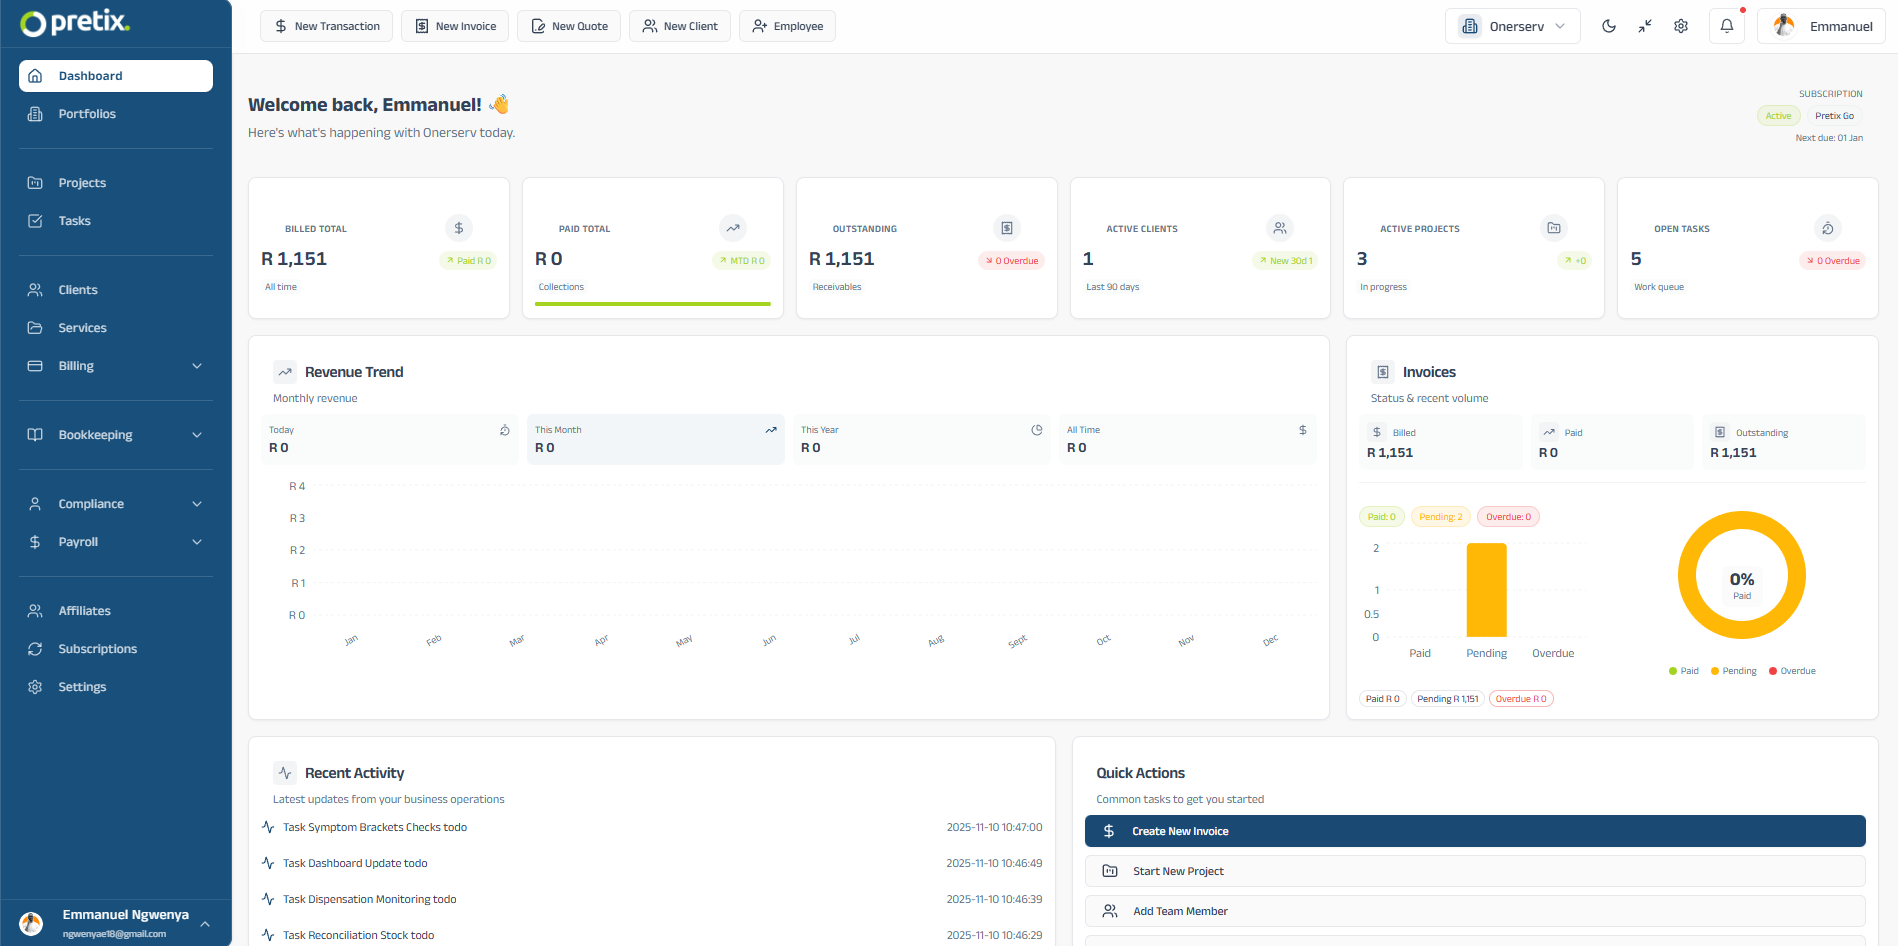This screenshot has height=946, width=1898.
Task: Toggle dark mode with the moon icon
Action: [1609, 25]
